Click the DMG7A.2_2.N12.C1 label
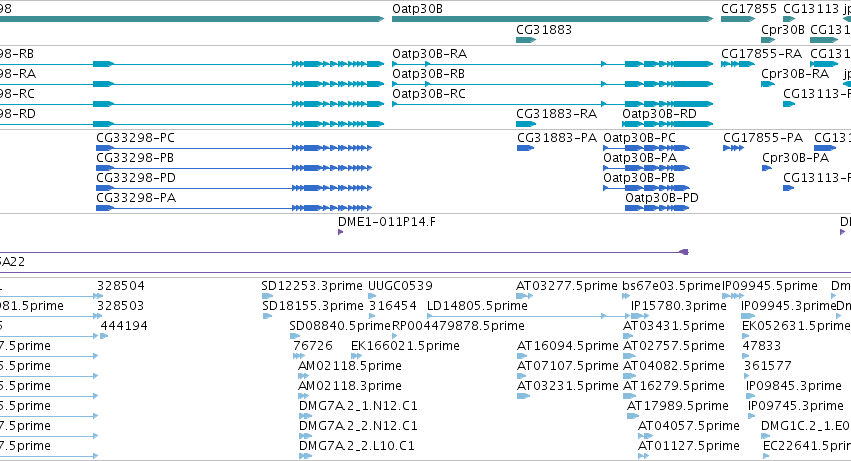Image resolution: width=851 pixels, height=461 pixels. point(358,427)
